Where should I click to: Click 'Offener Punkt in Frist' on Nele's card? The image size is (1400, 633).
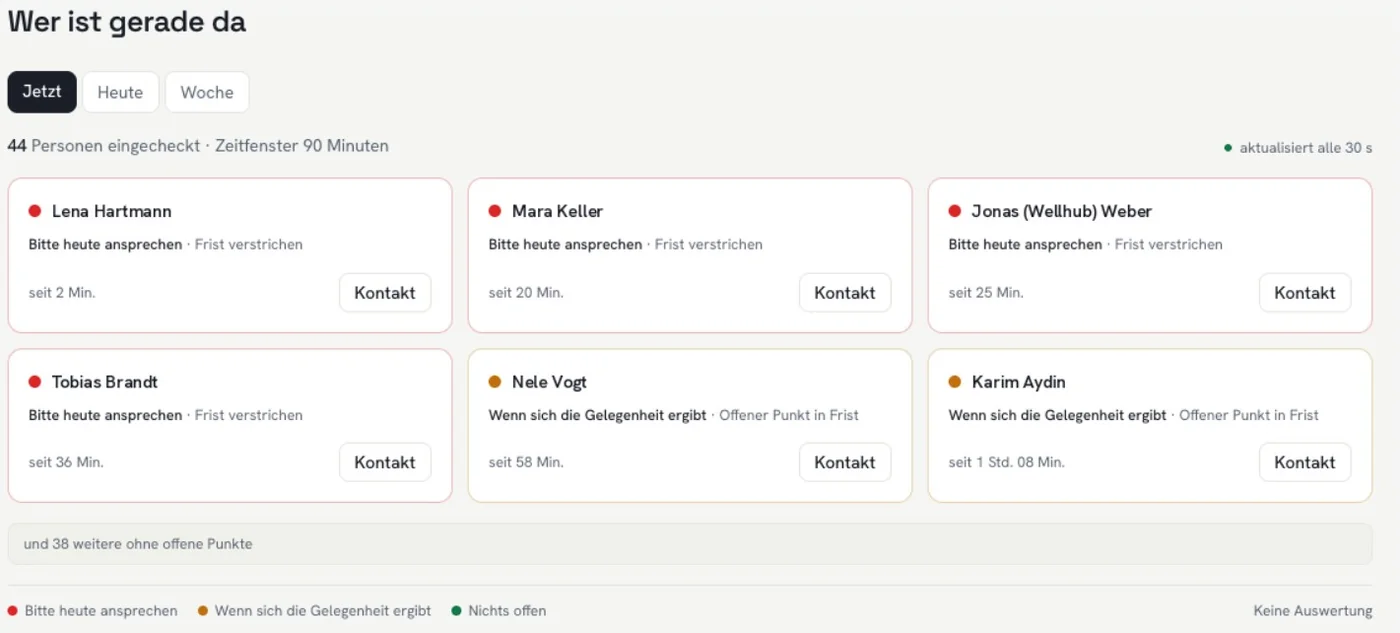[789, 415]
